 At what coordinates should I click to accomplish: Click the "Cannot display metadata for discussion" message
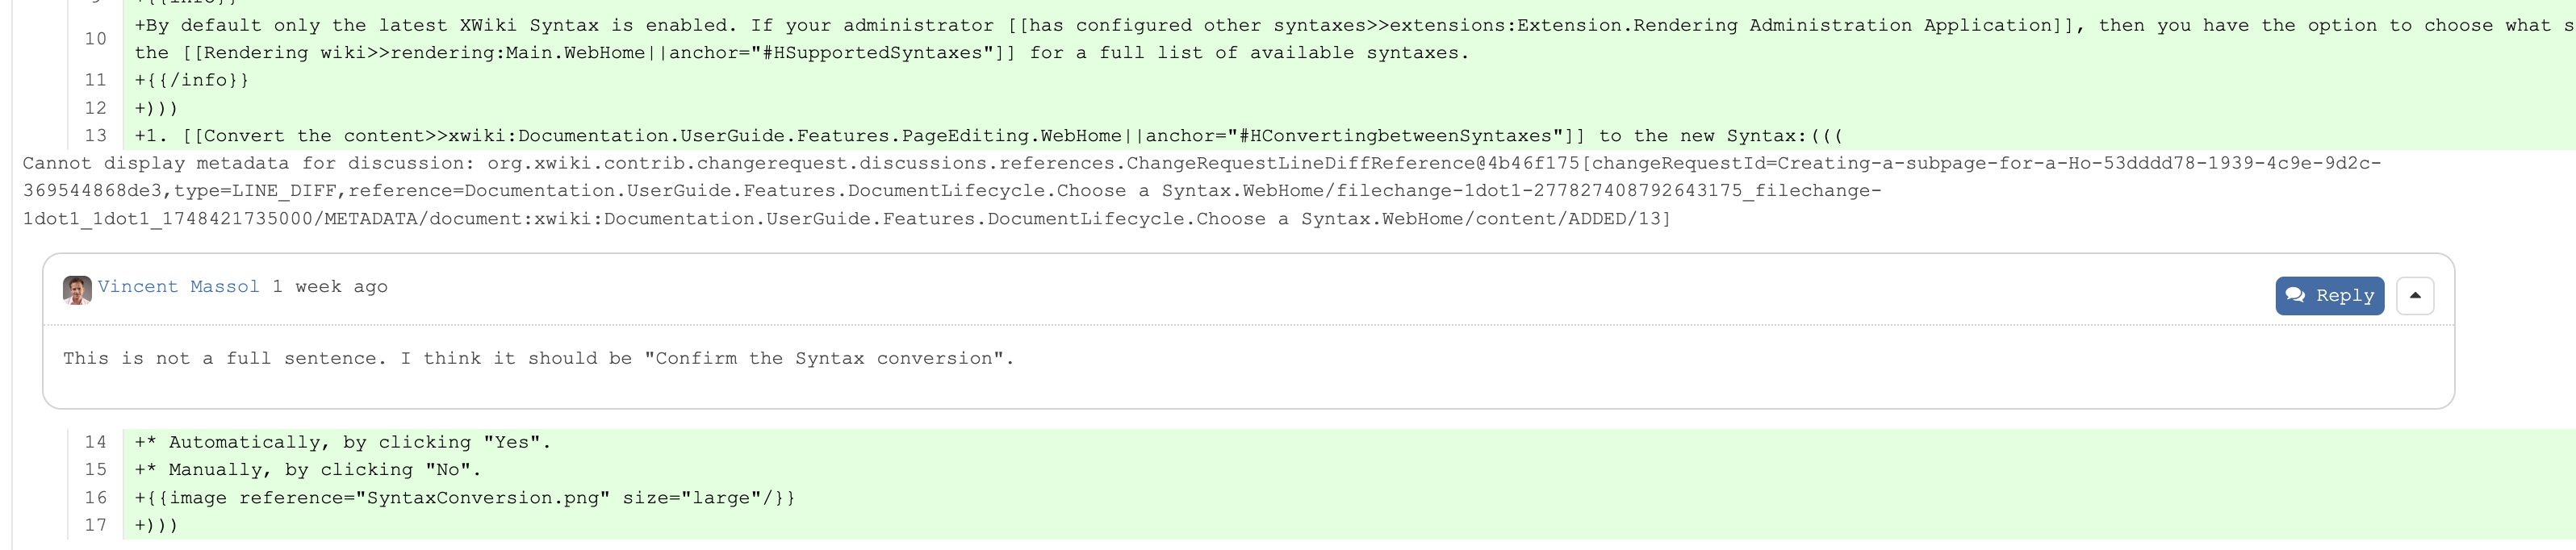click(x=1202, y=191)
